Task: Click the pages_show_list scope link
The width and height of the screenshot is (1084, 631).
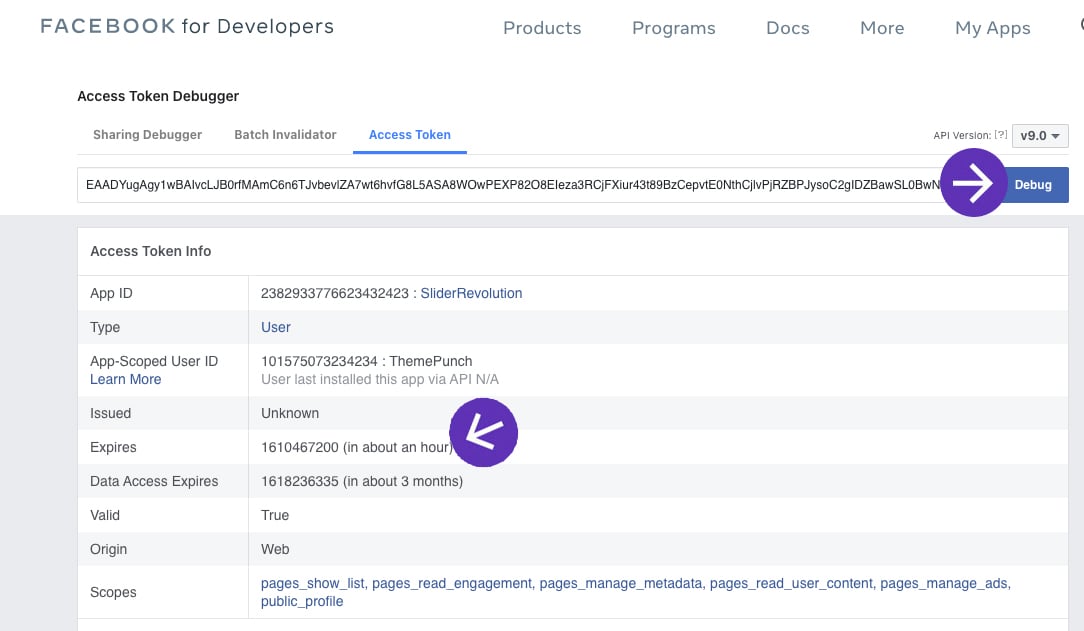Action: pyautogui.click(x=312, y=583)
